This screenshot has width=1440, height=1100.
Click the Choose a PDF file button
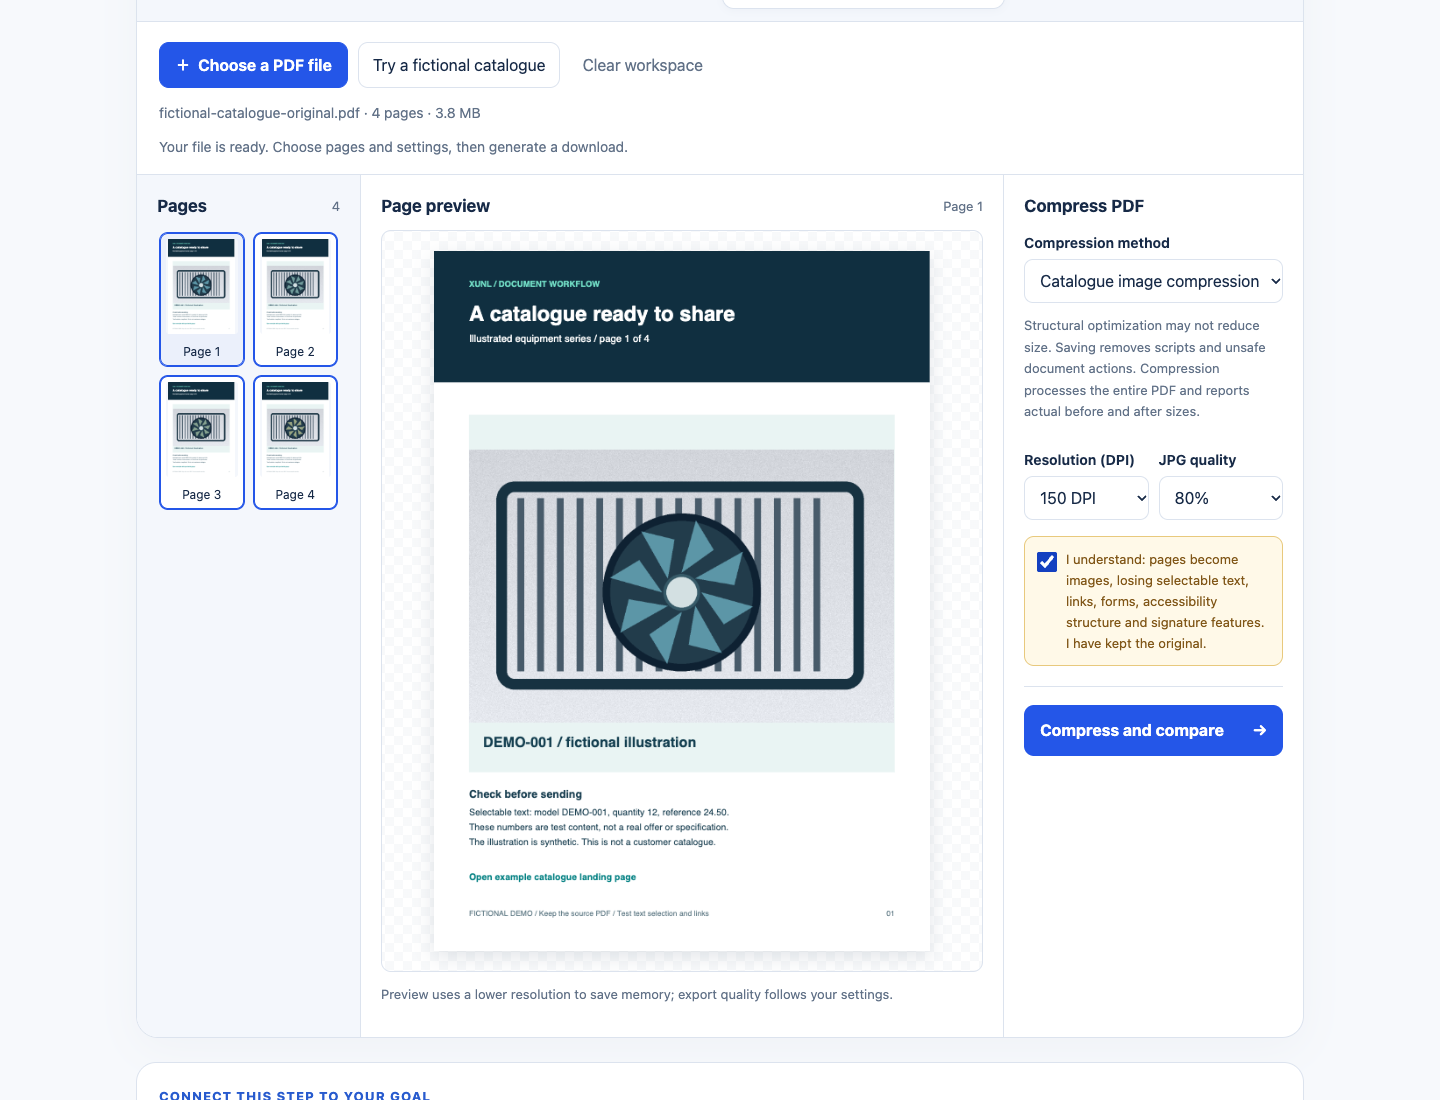(253, 65)
